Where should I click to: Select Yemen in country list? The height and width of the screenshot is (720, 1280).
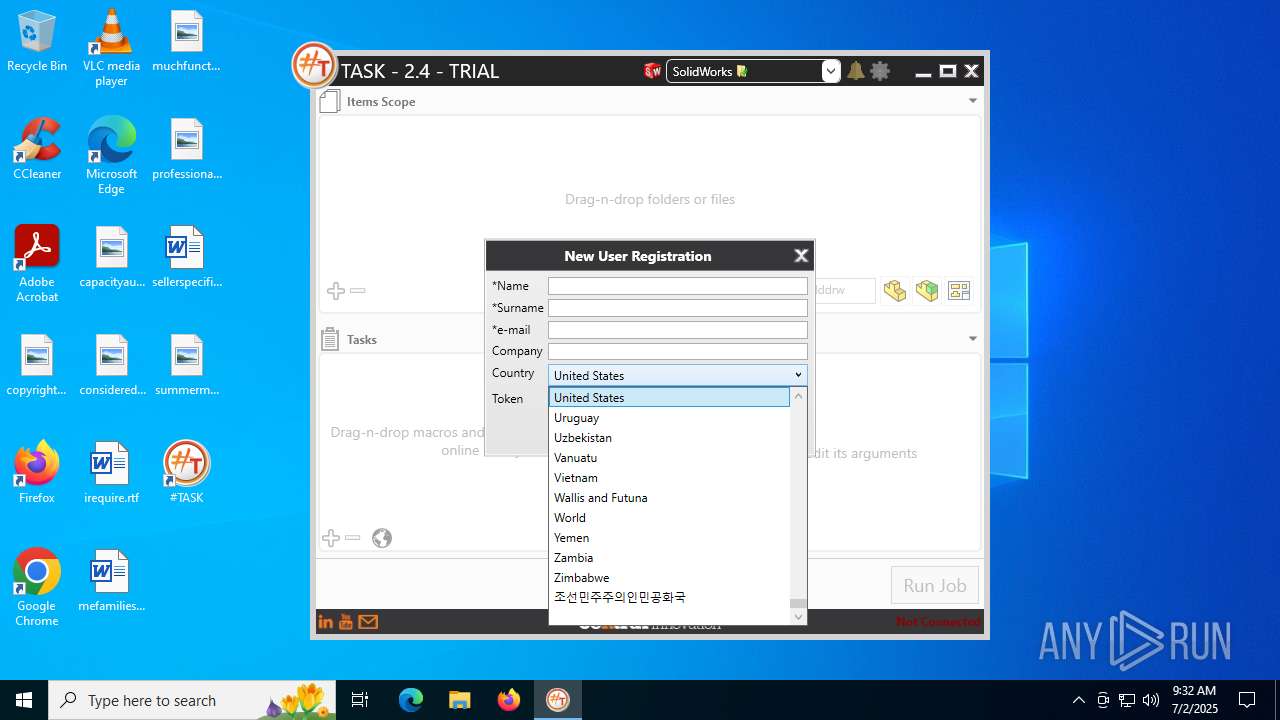coord(669,538)
